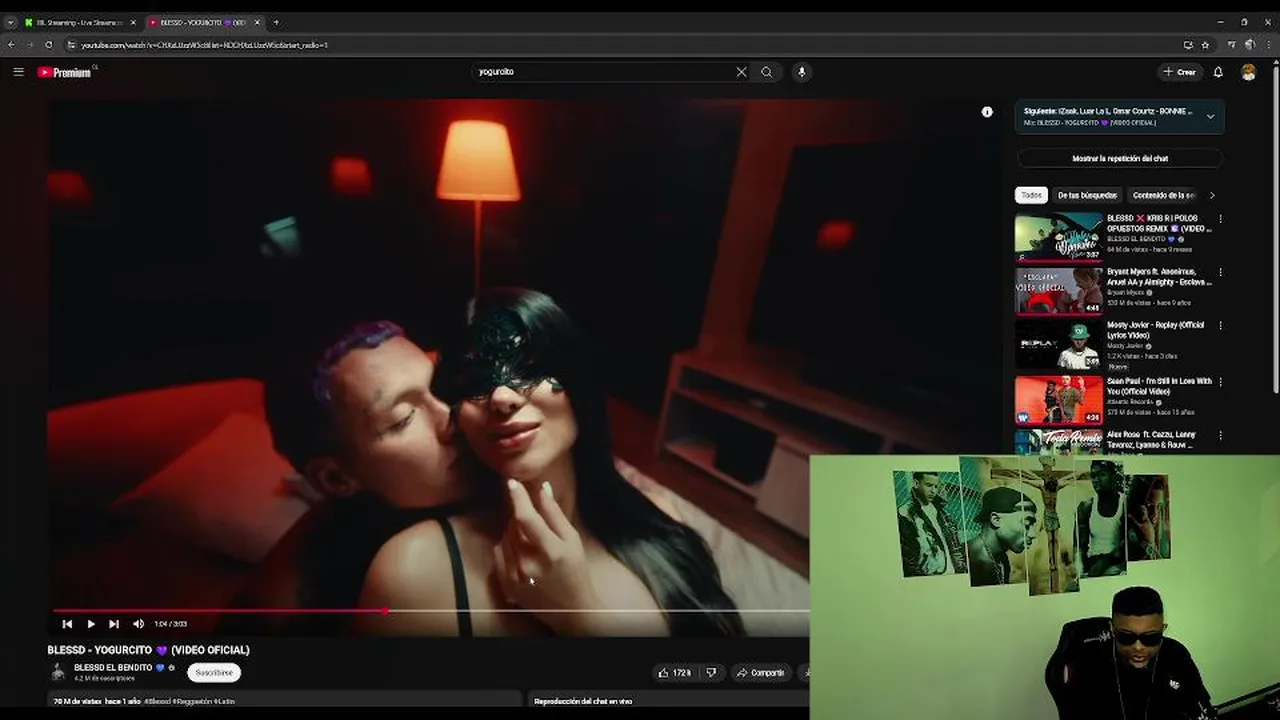1280x720 pixels.
Task: Open the YouTube hamburger guide menu
Action: point(18,72)
